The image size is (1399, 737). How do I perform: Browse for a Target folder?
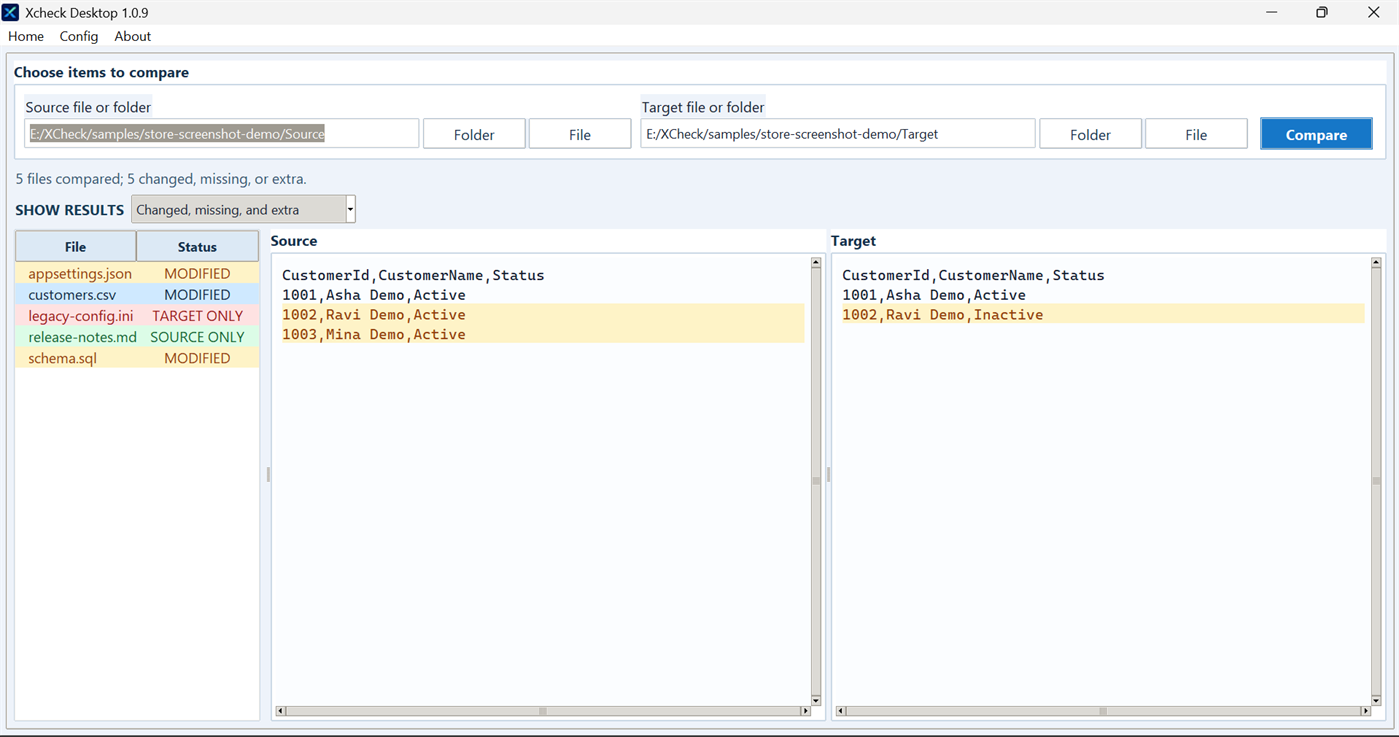tap(1090, 134)
